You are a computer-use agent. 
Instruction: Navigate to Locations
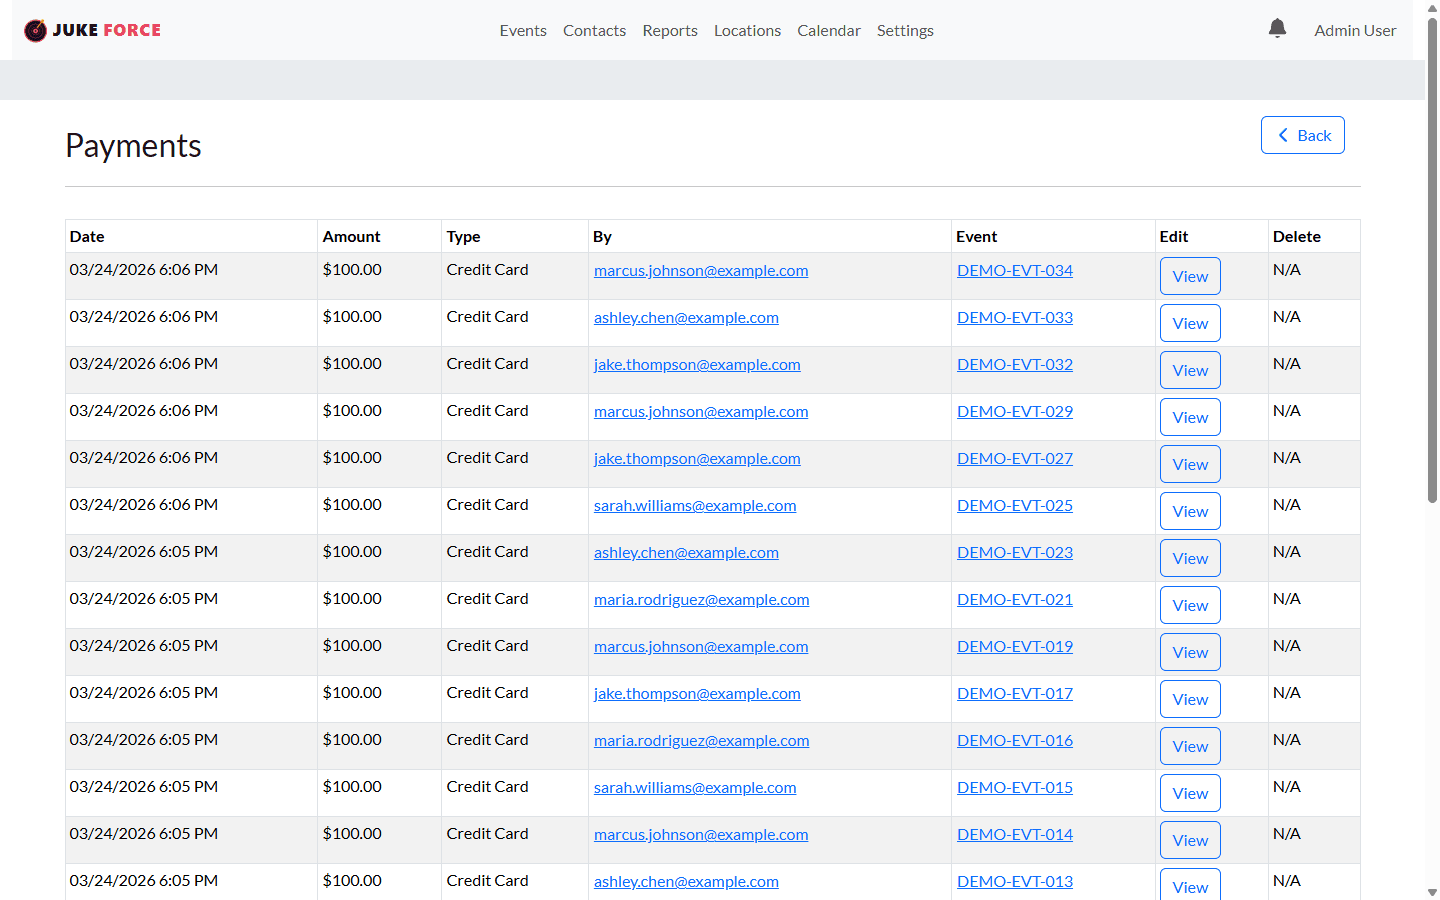coord(747,31)
